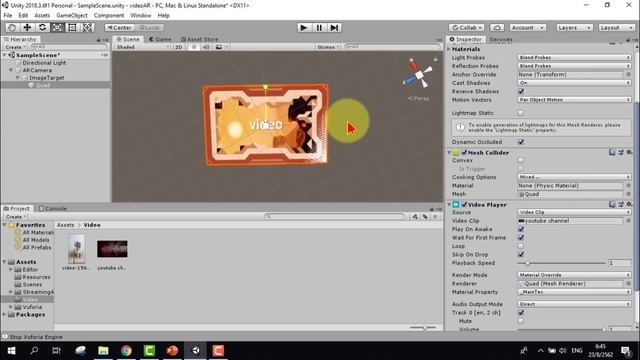Pick Renderer object selector circle

click(x=629, y=284)
